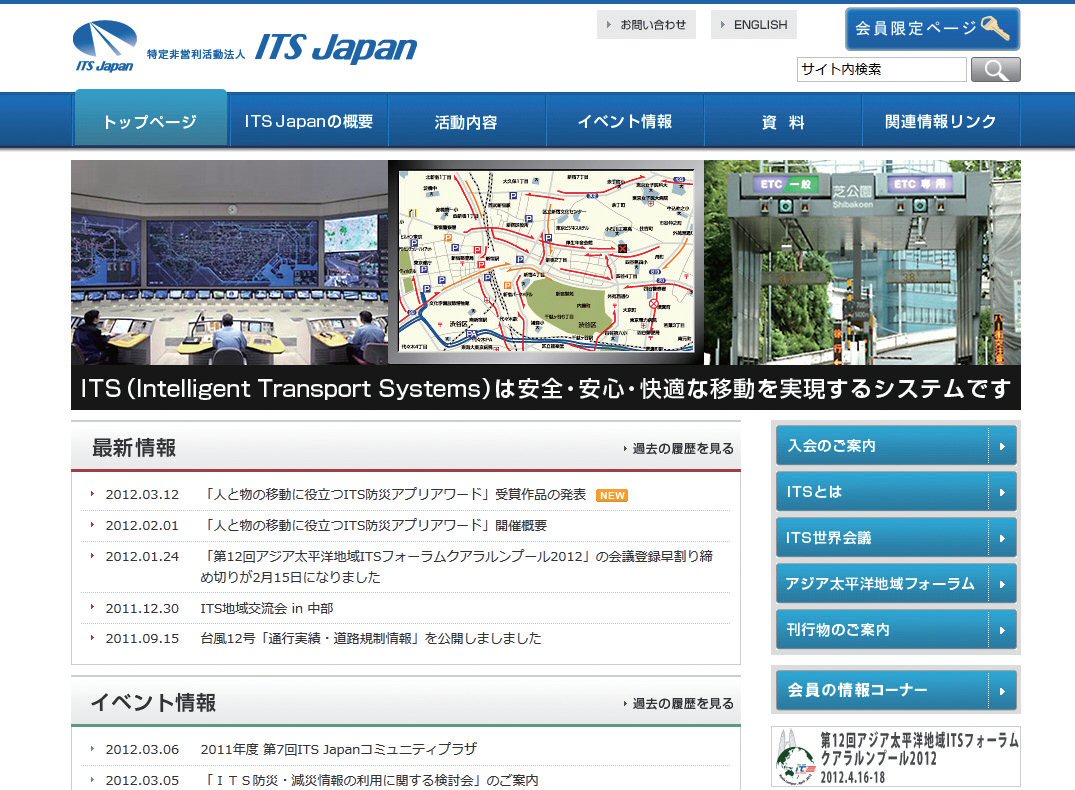Click the NEW badge beside 2012.03.12 news
The image size is (1075, 790).
point(612,495)
